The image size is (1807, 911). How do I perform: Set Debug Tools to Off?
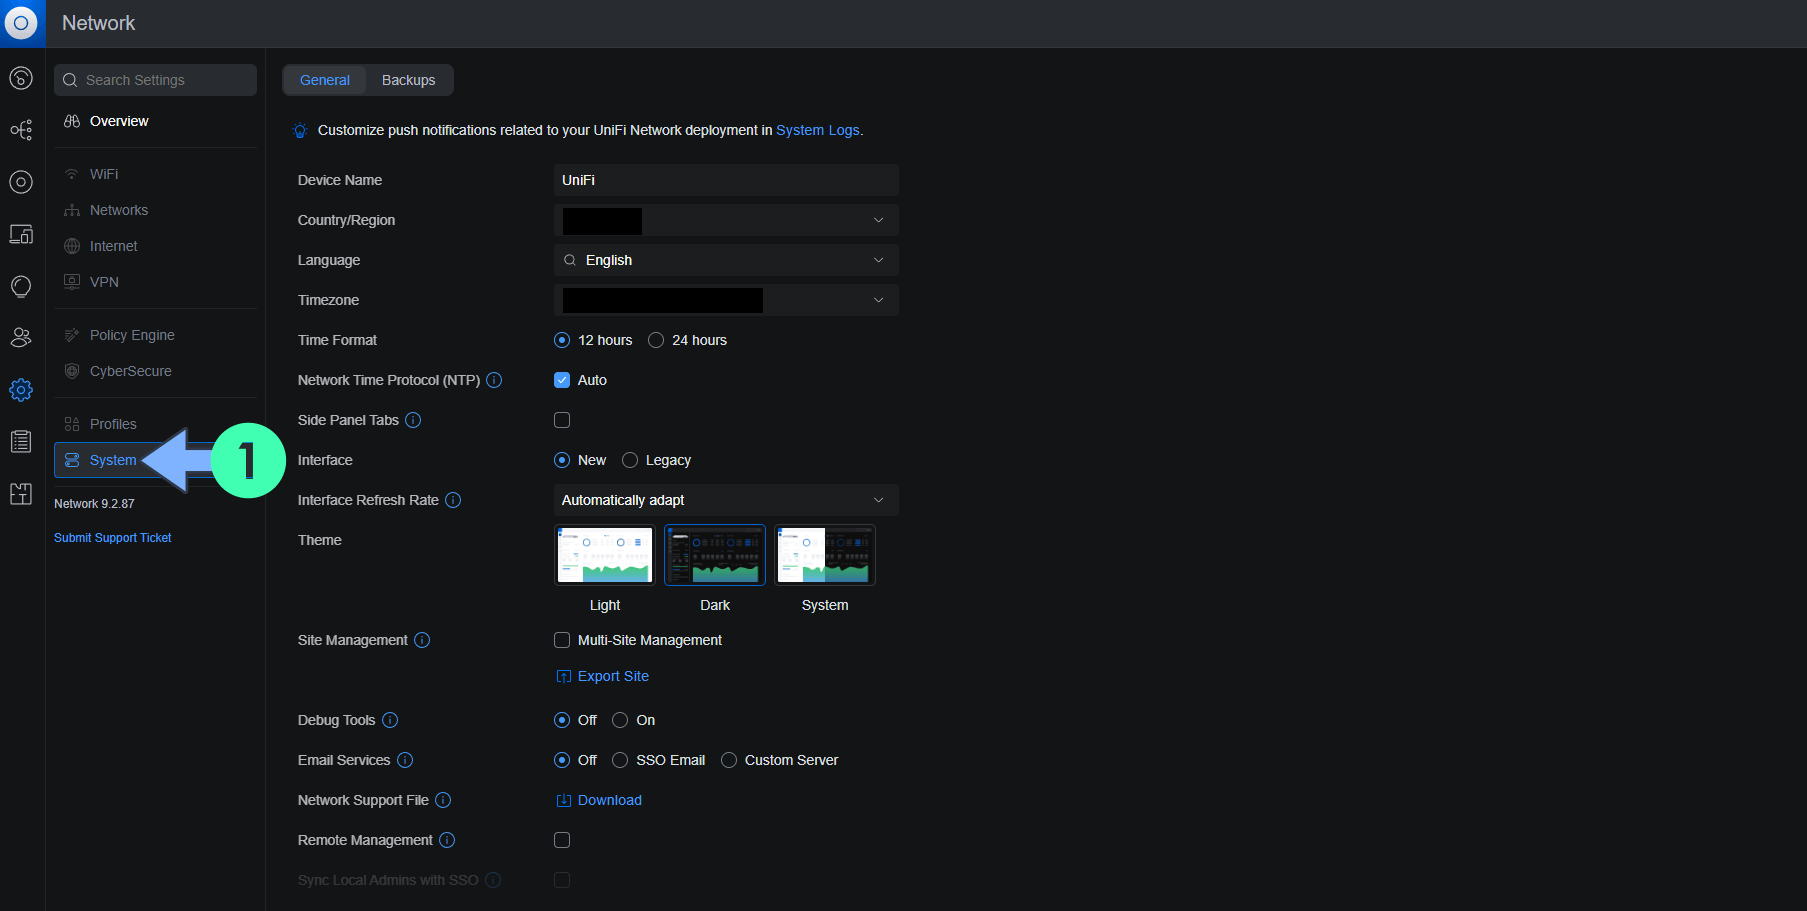pos(562,720)
